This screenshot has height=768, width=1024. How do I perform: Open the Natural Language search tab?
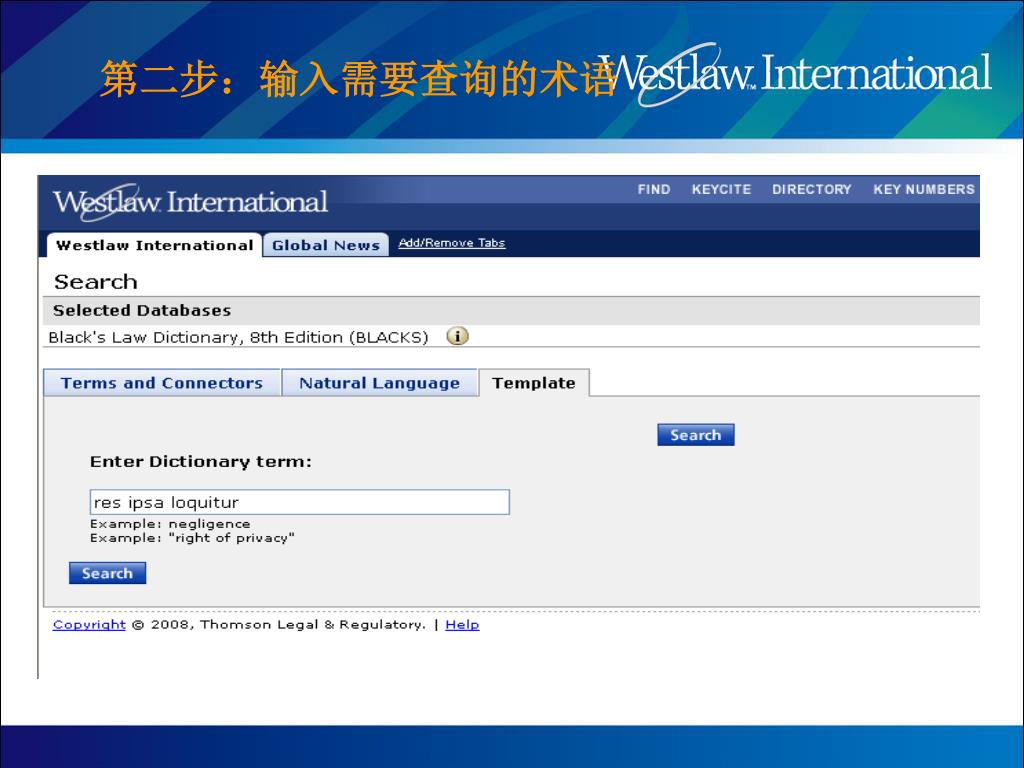tap(379, 383)
